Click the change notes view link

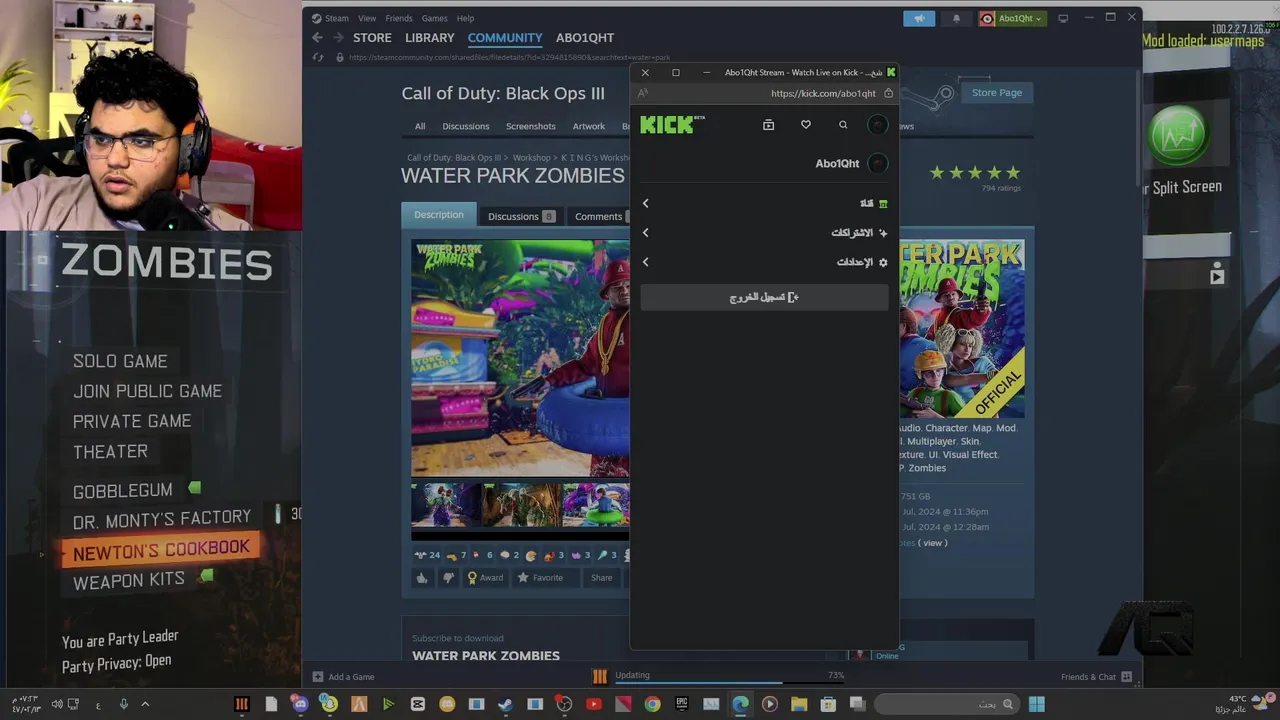933,543
